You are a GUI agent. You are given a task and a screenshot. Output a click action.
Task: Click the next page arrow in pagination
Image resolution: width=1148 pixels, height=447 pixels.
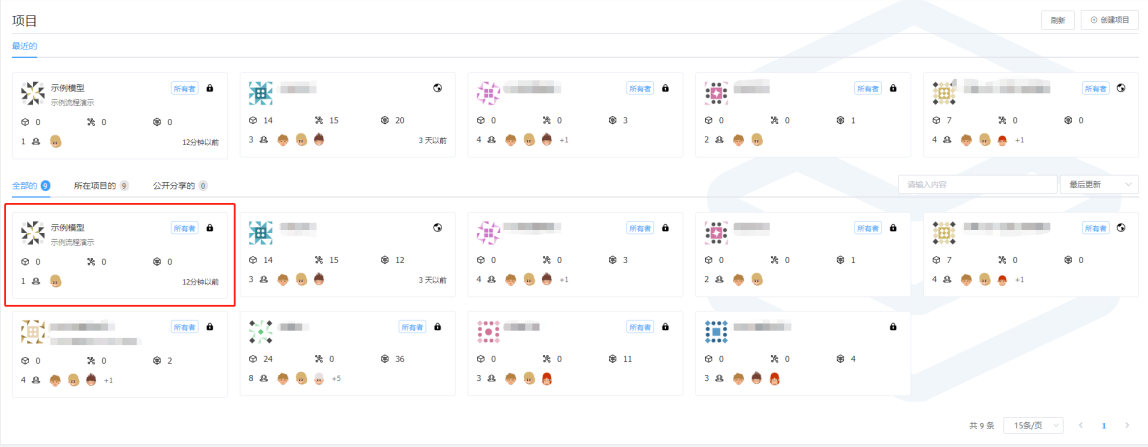pos(1127,425)
